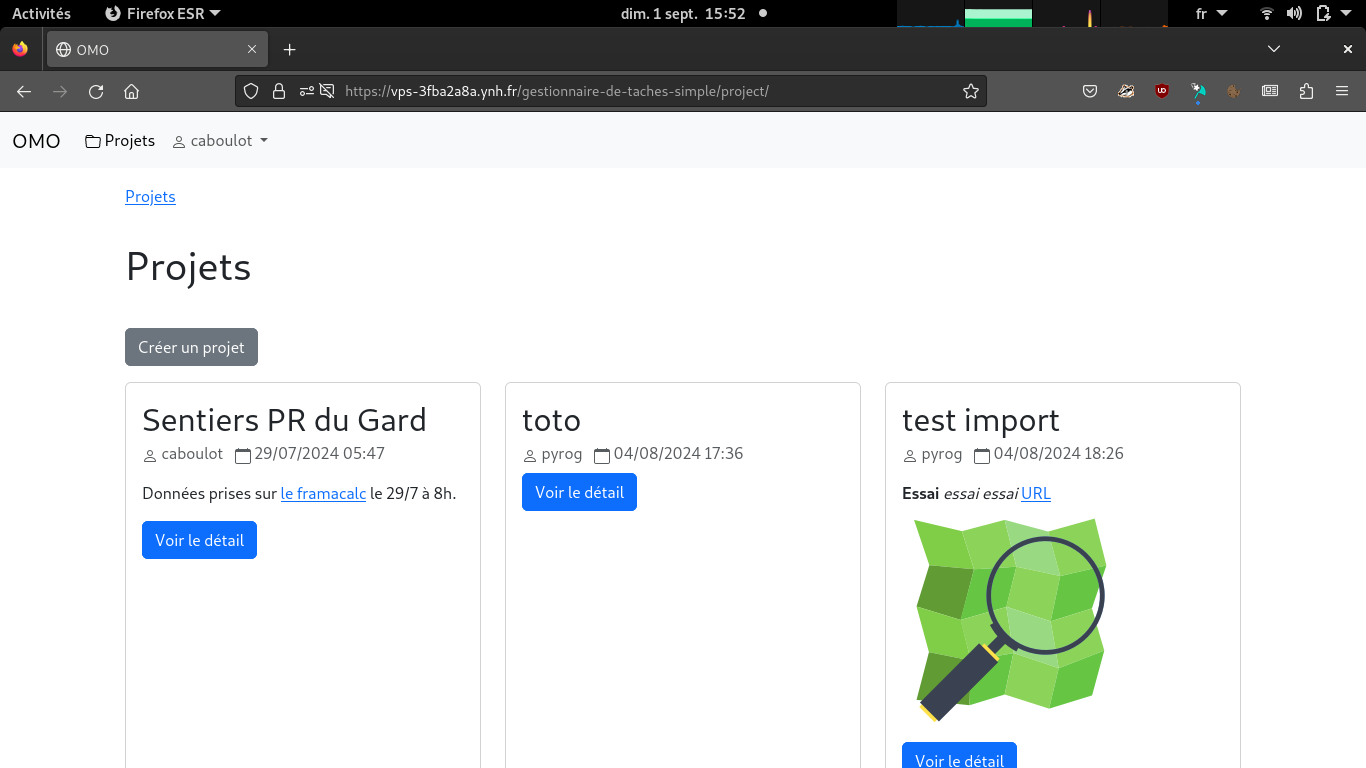Click the cookie extension icon

tap(1234, 91)
